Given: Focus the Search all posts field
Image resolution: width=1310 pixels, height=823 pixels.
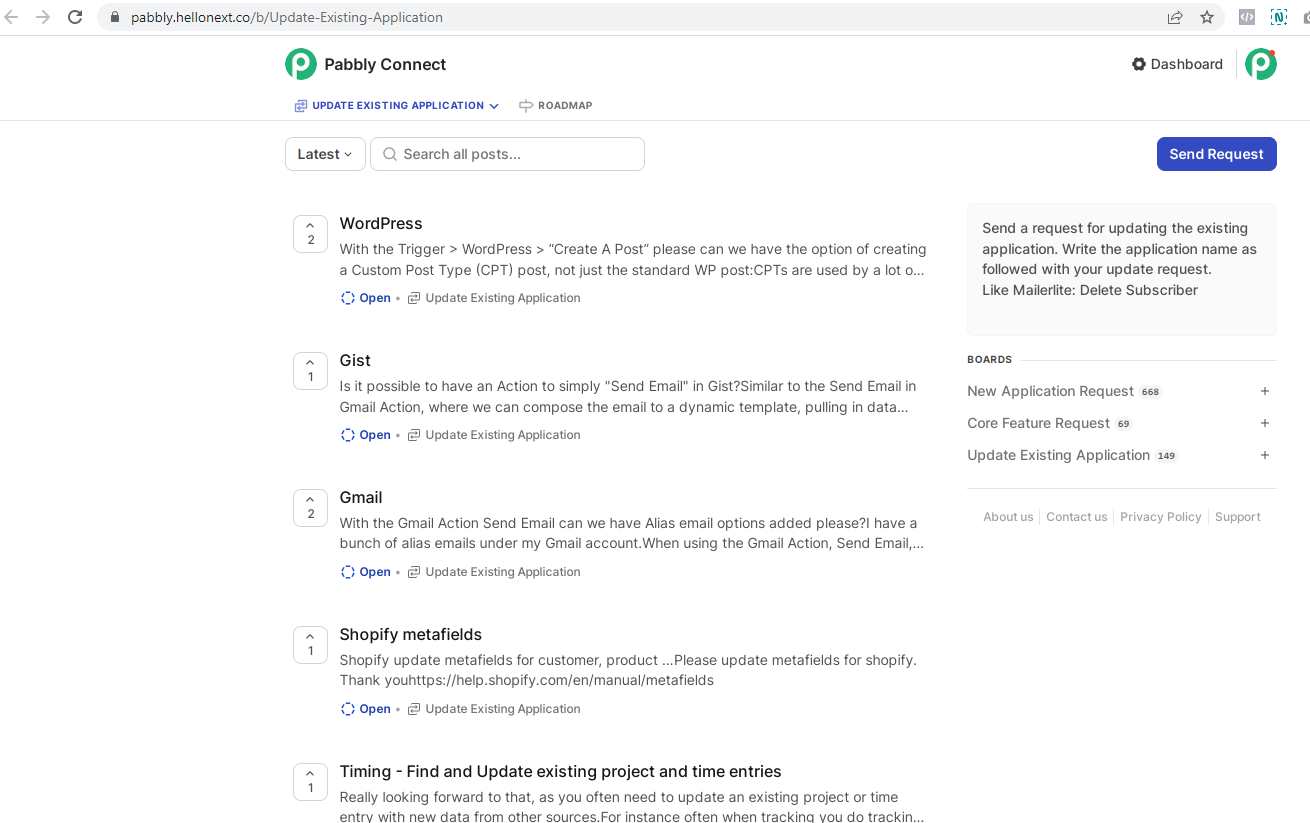Looking at the screenshot, I should coord(507,154).
